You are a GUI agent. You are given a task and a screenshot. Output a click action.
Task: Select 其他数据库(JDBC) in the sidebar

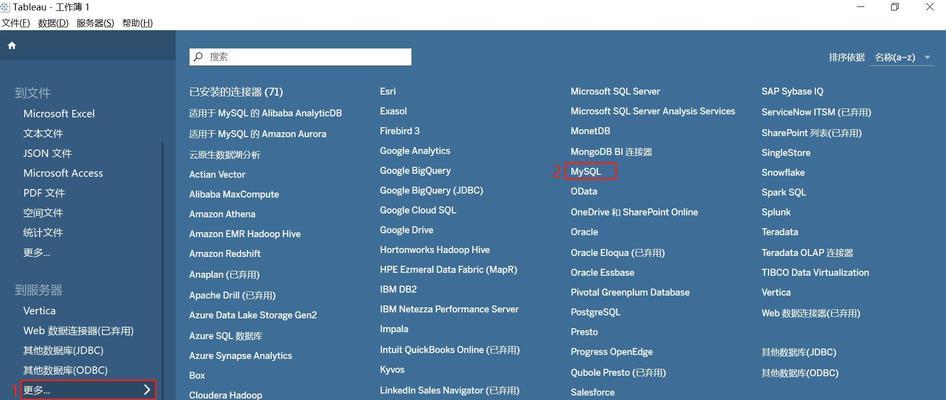pyautogui.click(x=63, y=351)
